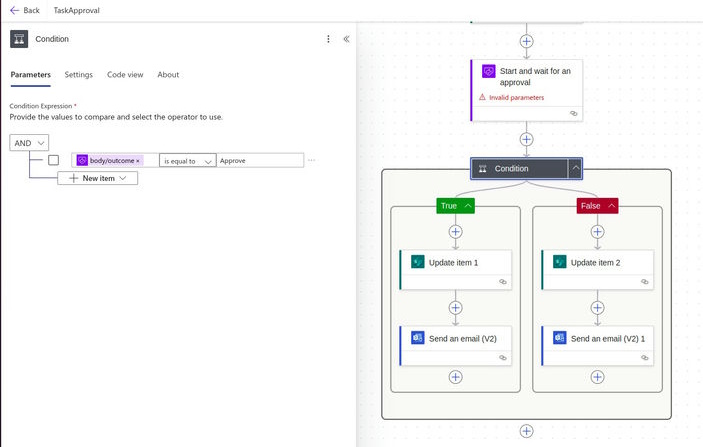Collapse the False branch
The width and height of the screenshot is (703, 447).
pos(611,205)
